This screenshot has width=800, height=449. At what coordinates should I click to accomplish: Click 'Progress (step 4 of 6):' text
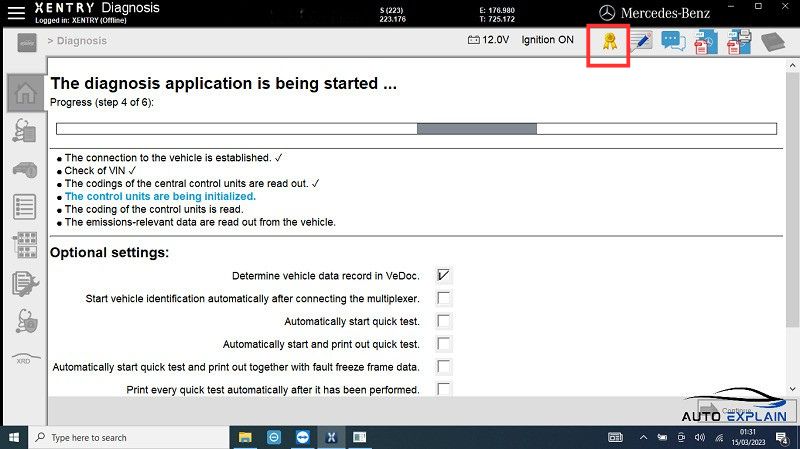102,102
